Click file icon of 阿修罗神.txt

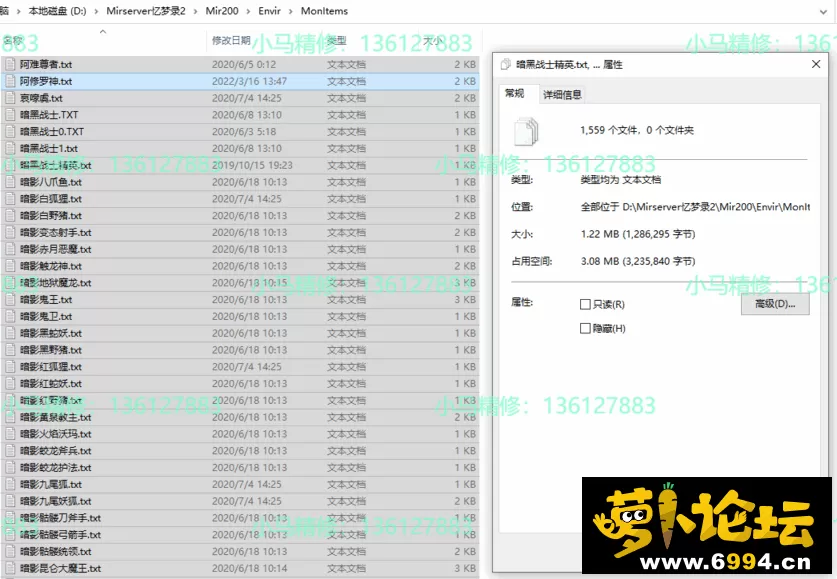click(10, 81)
